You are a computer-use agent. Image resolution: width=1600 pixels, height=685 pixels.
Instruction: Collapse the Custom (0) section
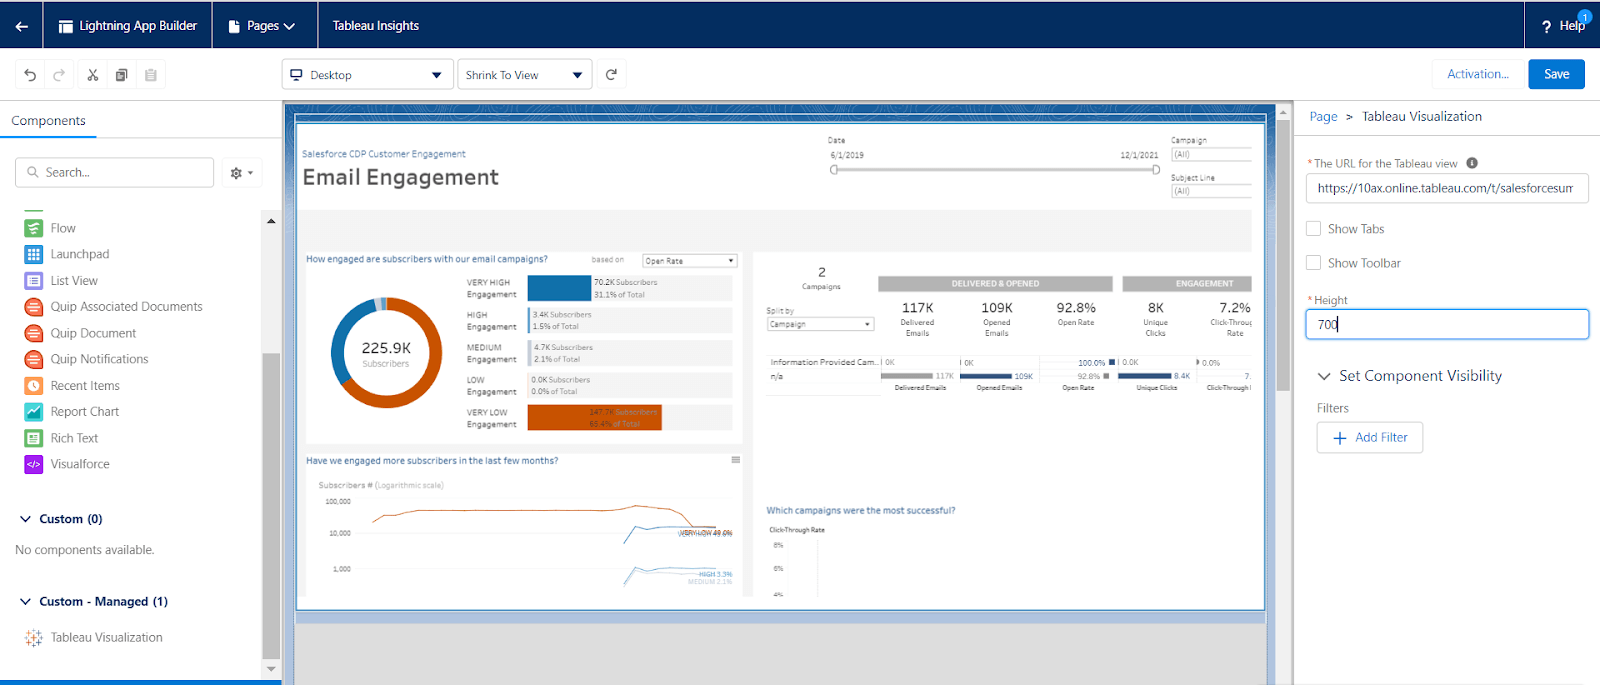(25, 519)
